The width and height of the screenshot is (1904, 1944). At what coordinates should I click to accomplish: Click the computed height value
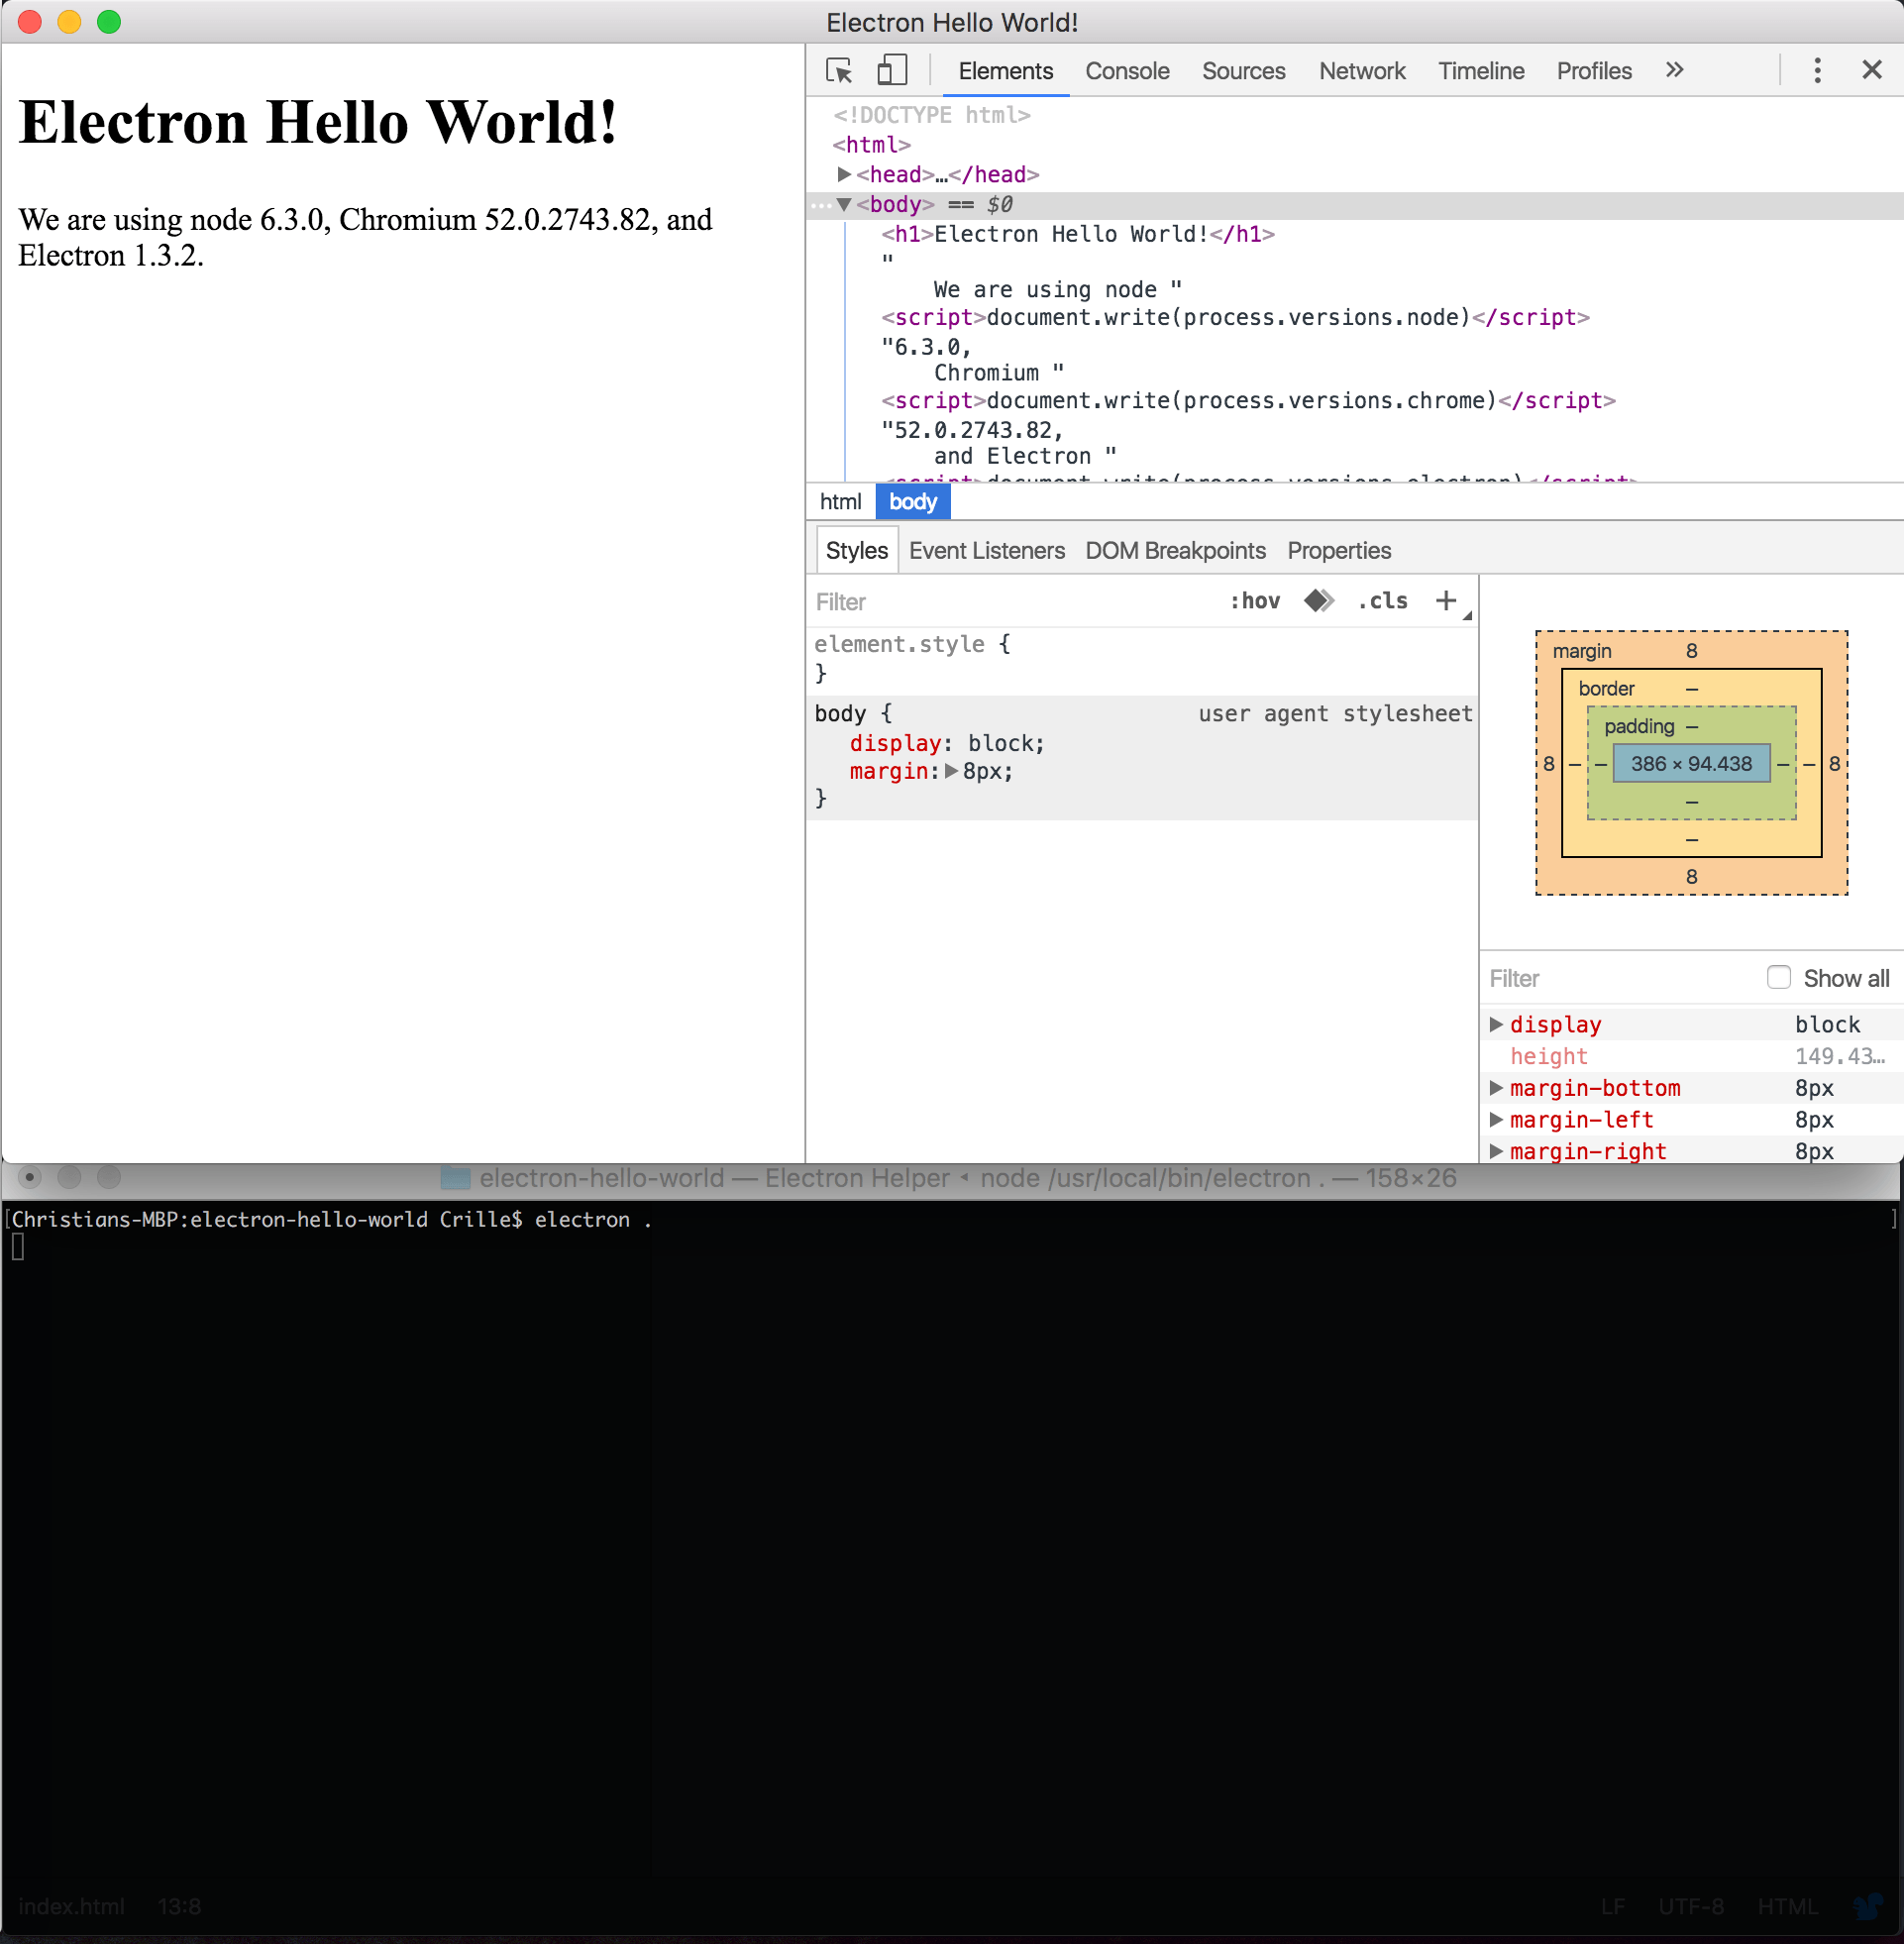1839,1056
